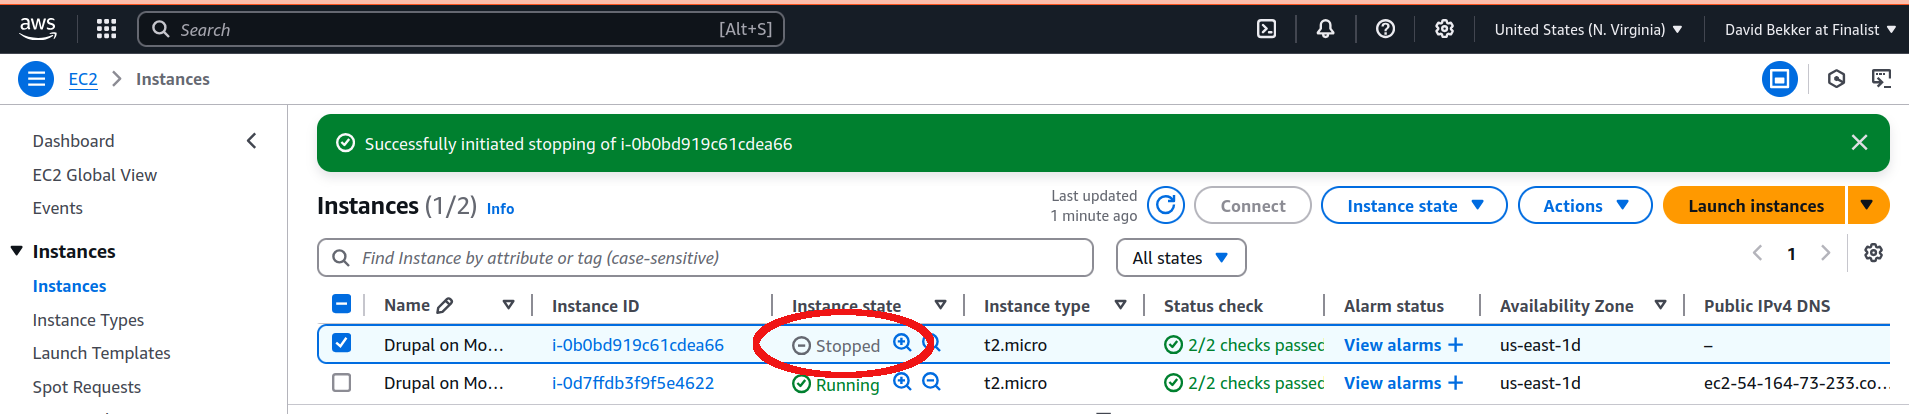
Task: Open instance ID i-0d7ffdb3f9f5e4622 link
Action: click(x=633, y=383)
